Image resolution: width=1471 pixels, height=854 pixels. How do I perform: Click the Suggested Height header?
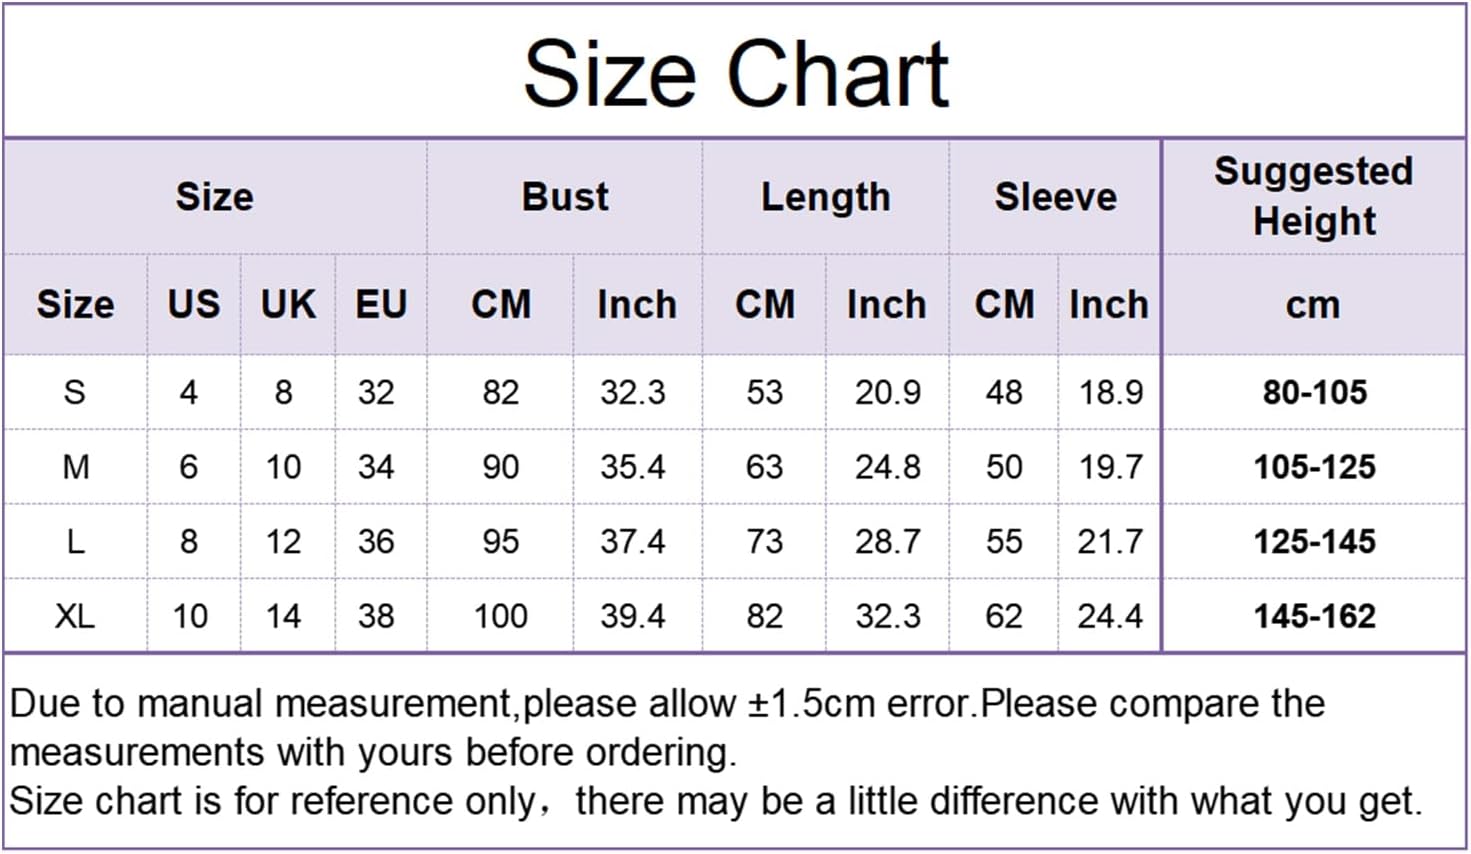[x=1313, y=196]
